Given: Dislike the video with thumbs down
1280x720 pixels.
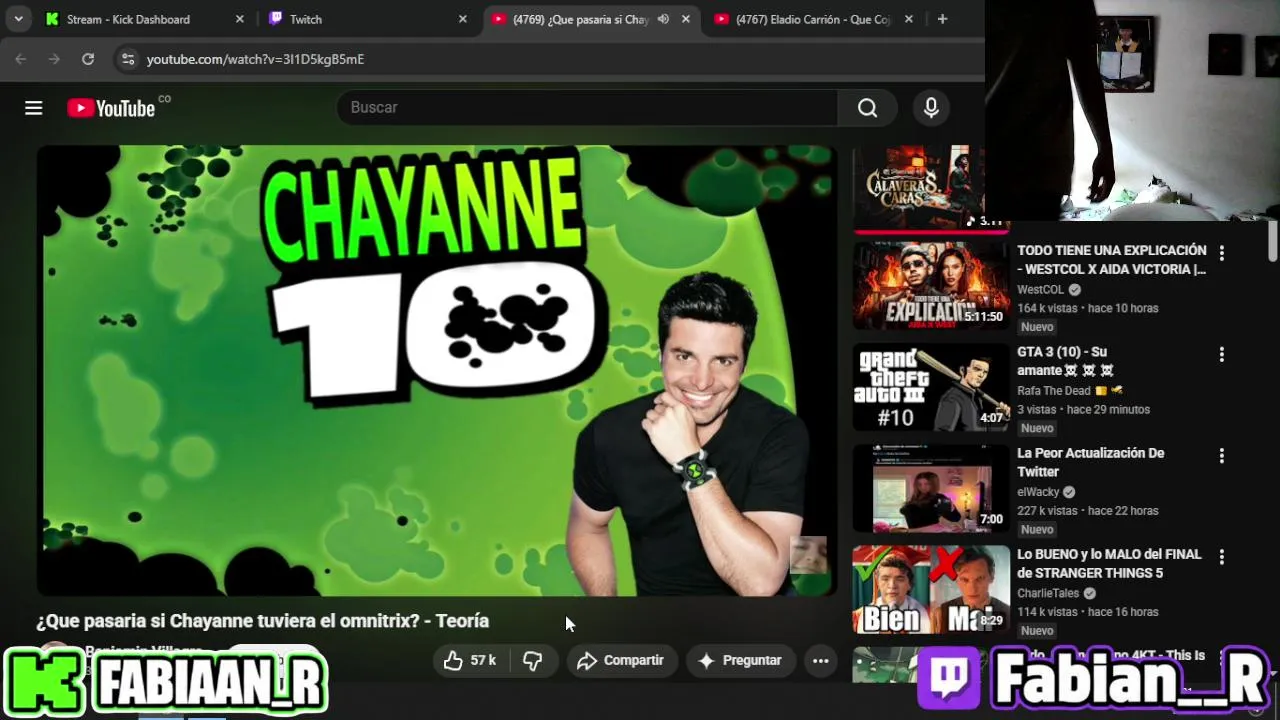Looking at the screenshot, I should pos(533,660).
